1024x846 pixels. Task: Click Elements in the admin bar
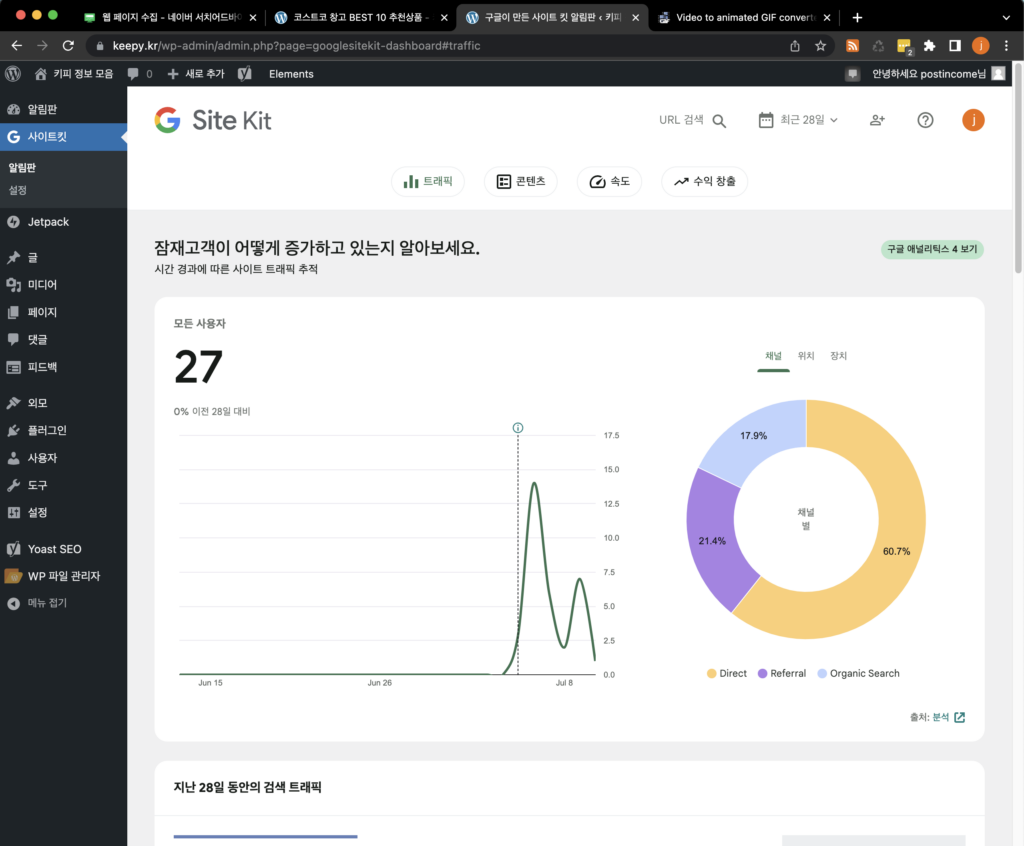291,74
